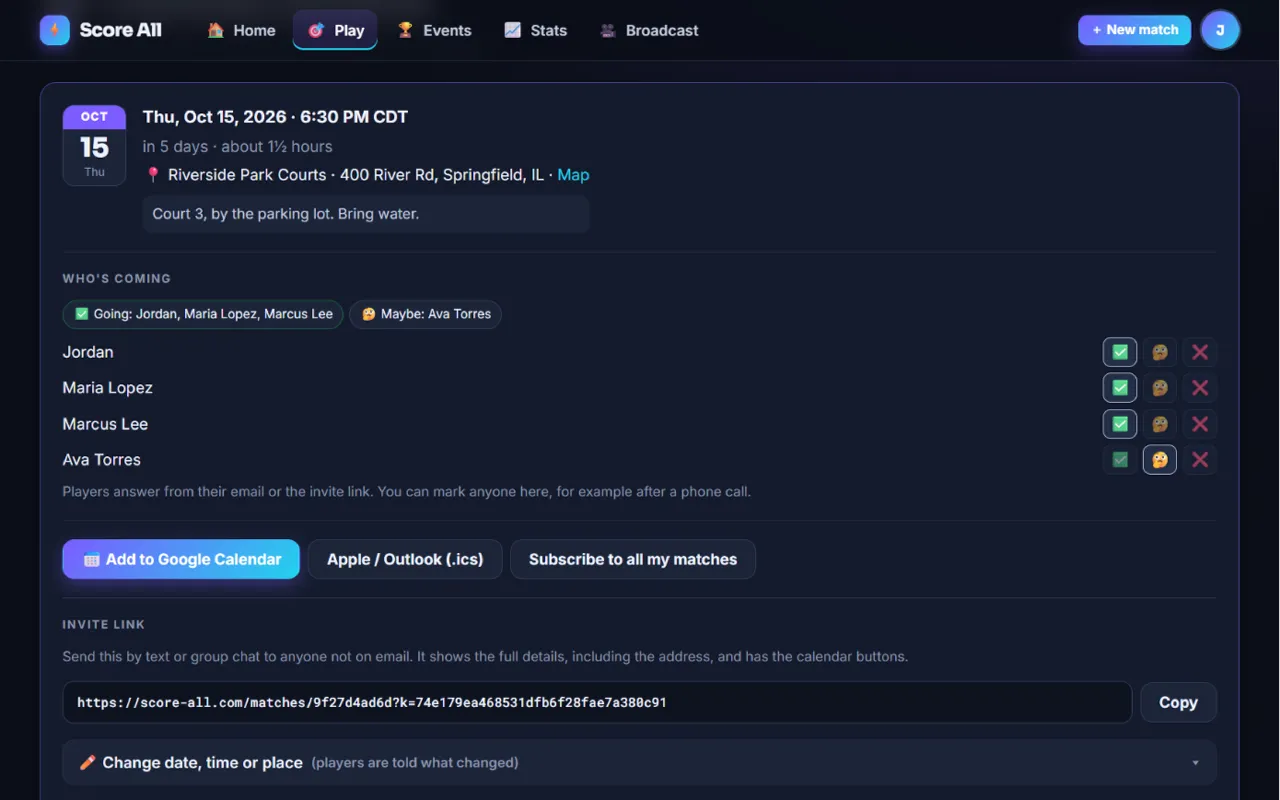Select maybe for Ava Torres
This screenshot has width=1280, height=800.
(x=1160, y=460)
